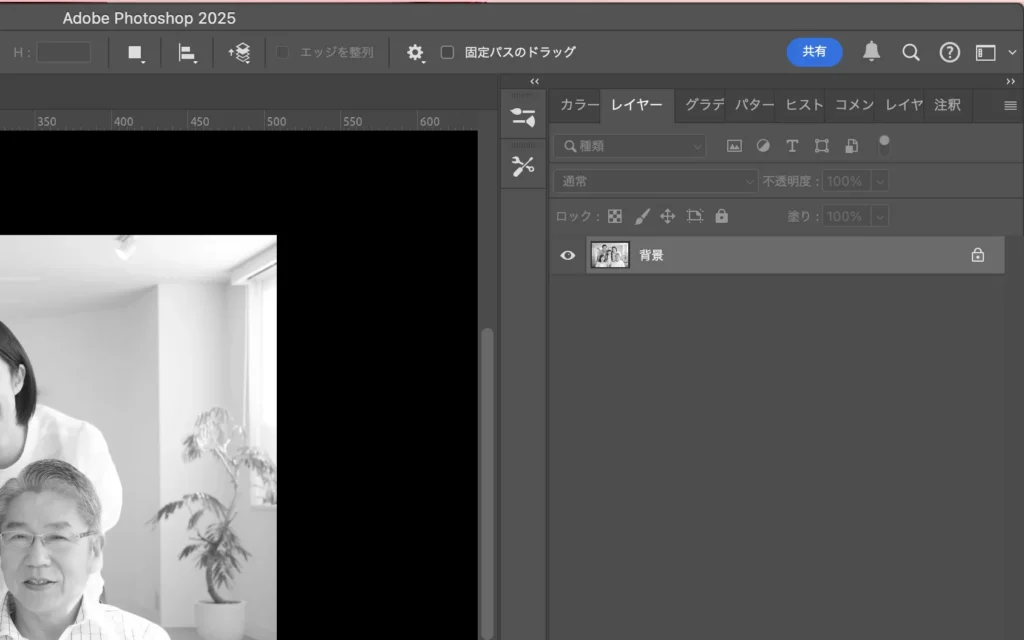The width and height of the screenshot is (1024, 640).
Task: Hide the 背景 layer with eye icon
Action: pyautogui.click(x=567, y=255)
